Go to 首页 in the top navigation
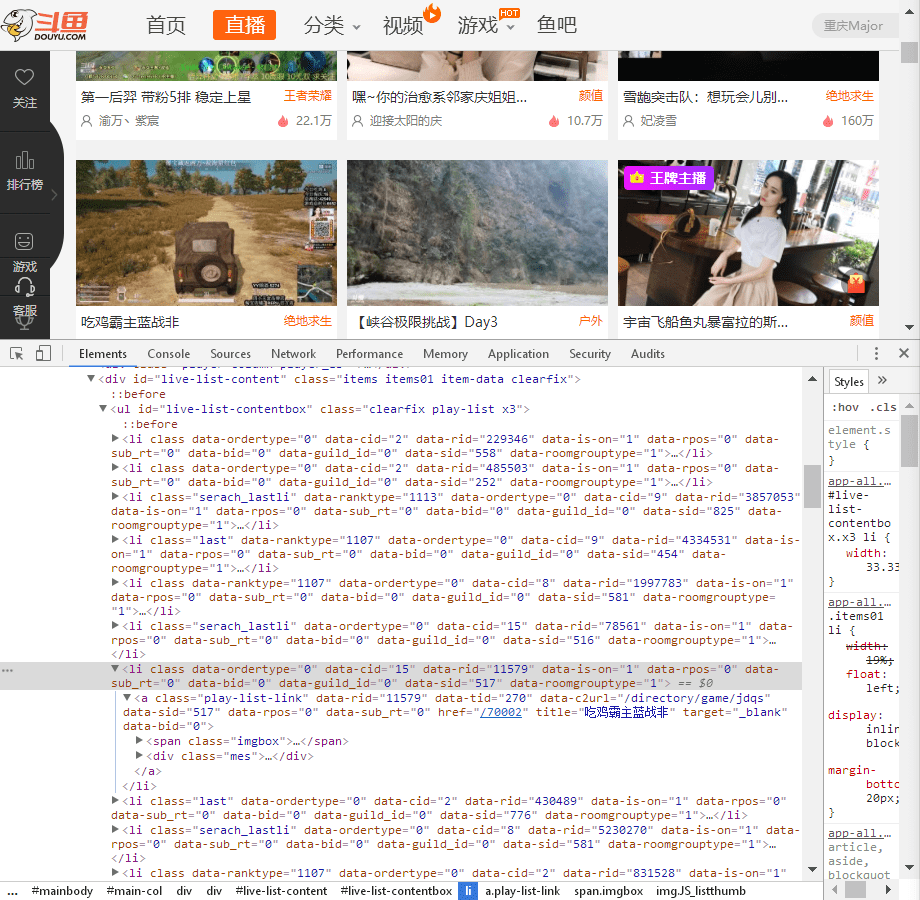The width and height of the screenshot is (920, 900). [166, 25]
